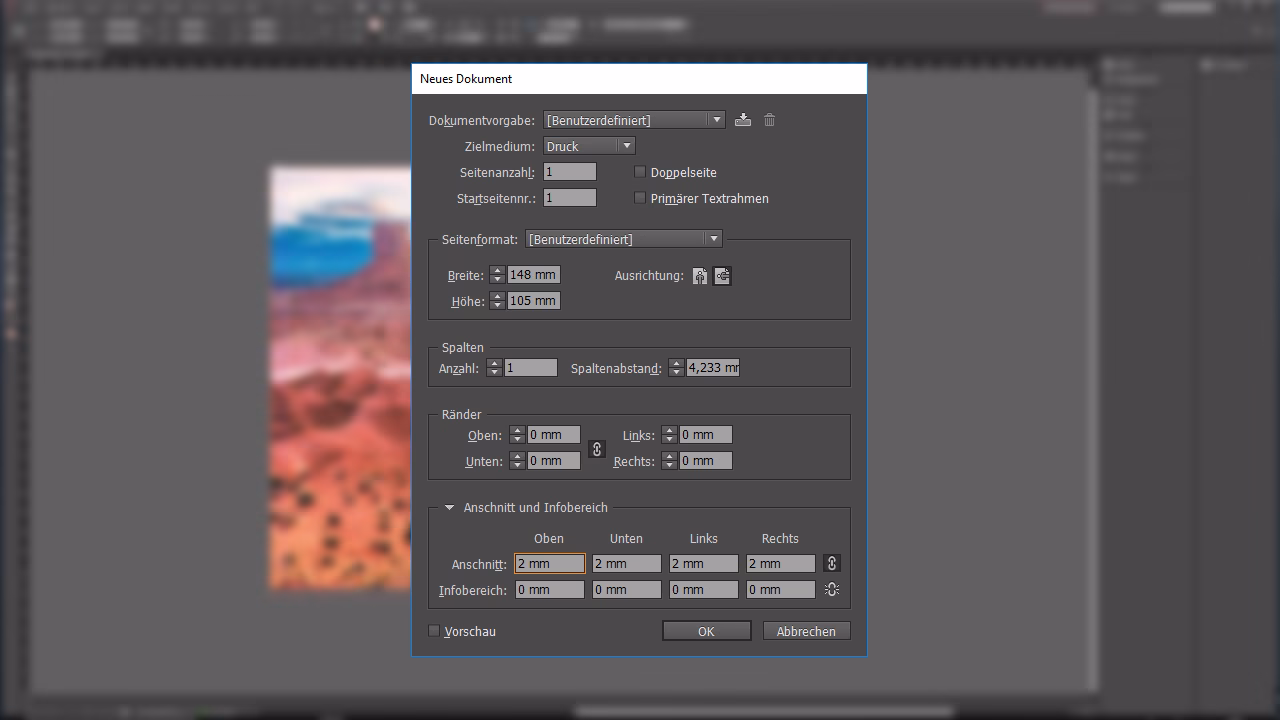Click the save document preset icon
The width and height of the screenshot is (1280, 720).
(x=742, y=119)
